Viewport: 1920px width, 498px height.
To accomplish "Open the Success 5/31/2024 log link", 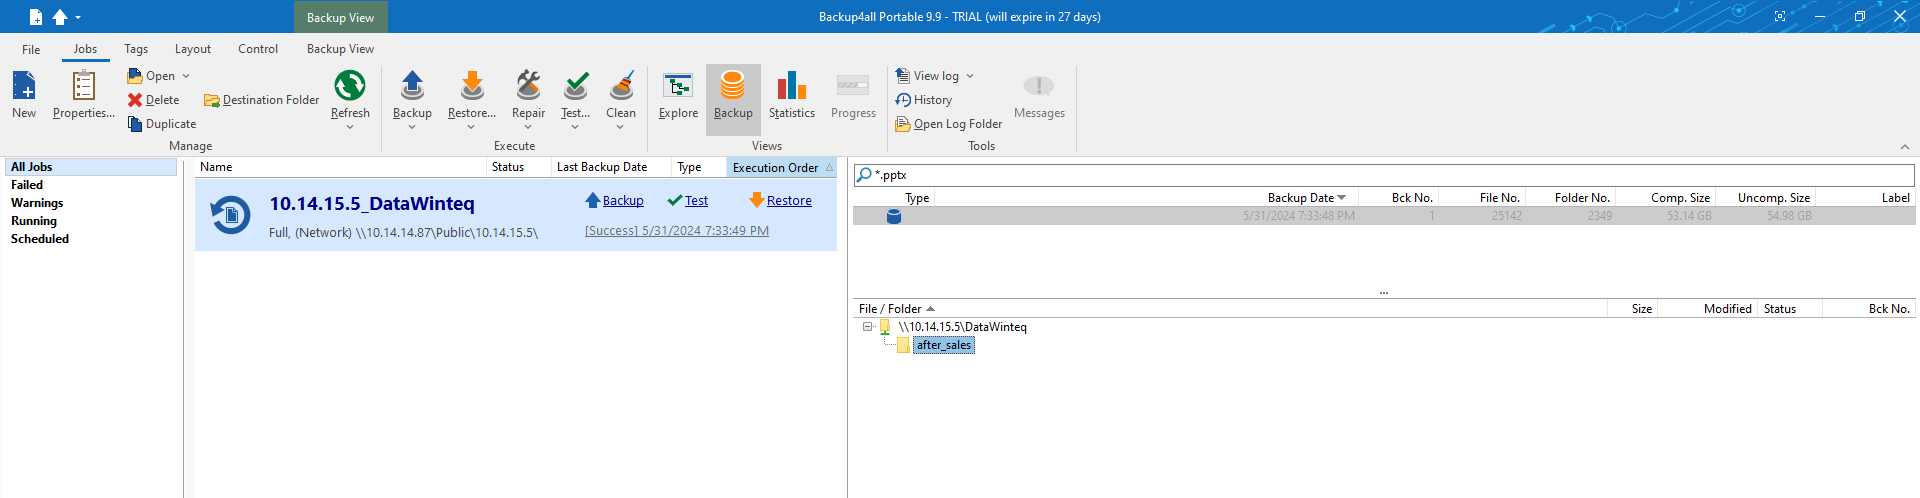I will click(677, 231).
